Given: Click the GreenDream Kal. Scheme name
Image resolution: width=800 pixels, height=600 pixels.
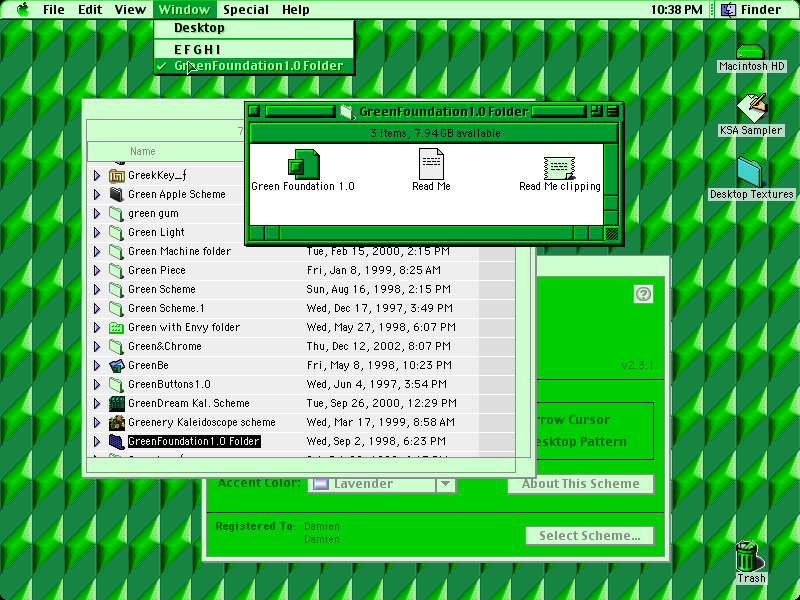Looking at the screenshot, I should [x=189, y=404].
